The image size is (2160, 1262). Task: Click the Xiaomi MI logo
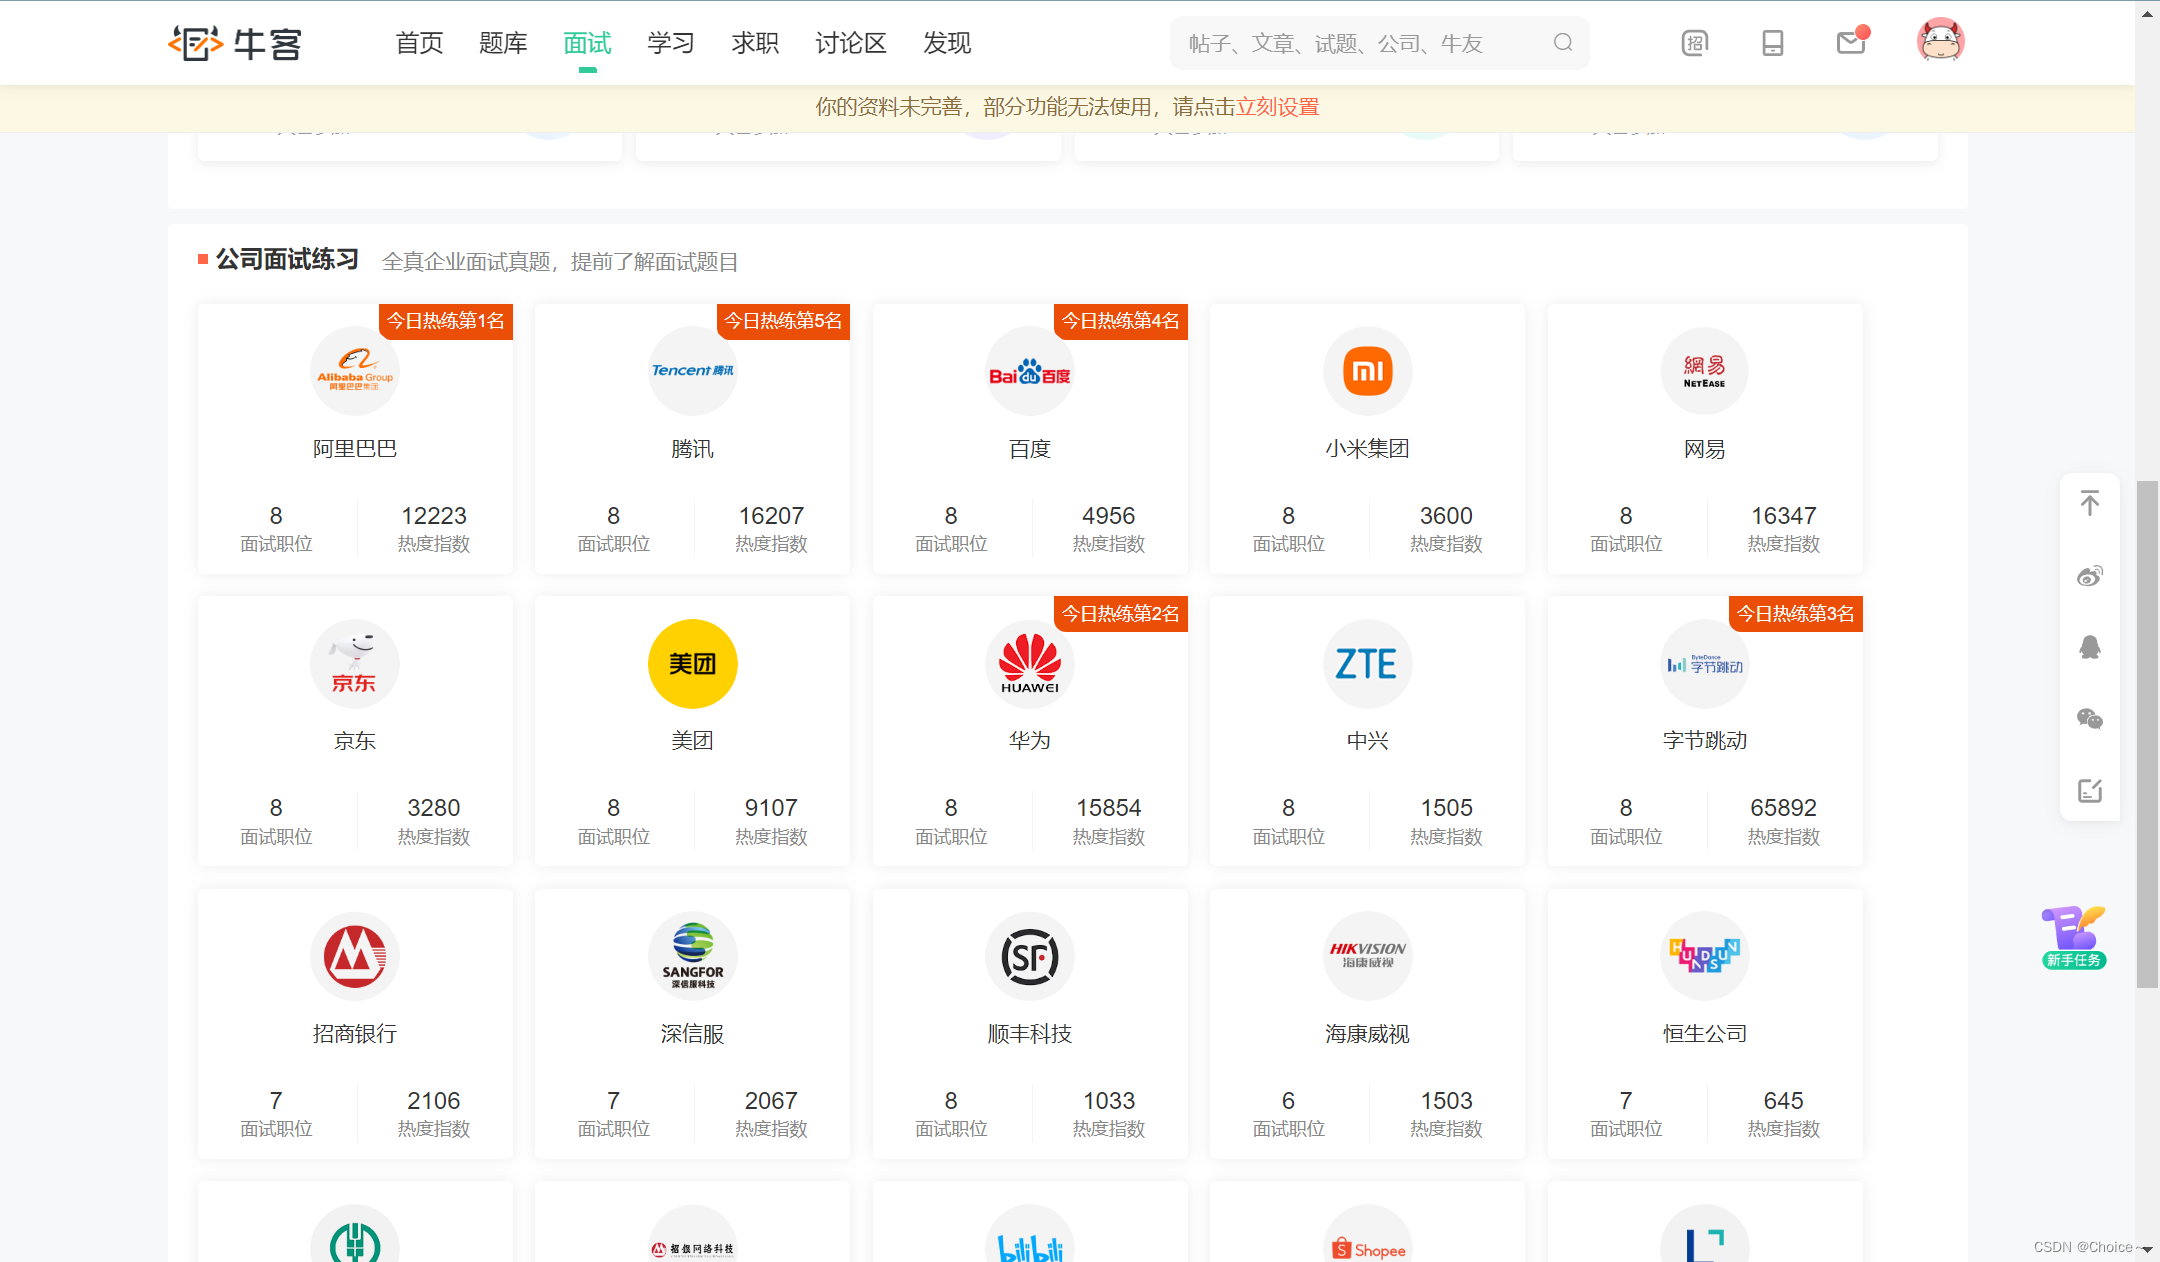(x=1368, y=371)
